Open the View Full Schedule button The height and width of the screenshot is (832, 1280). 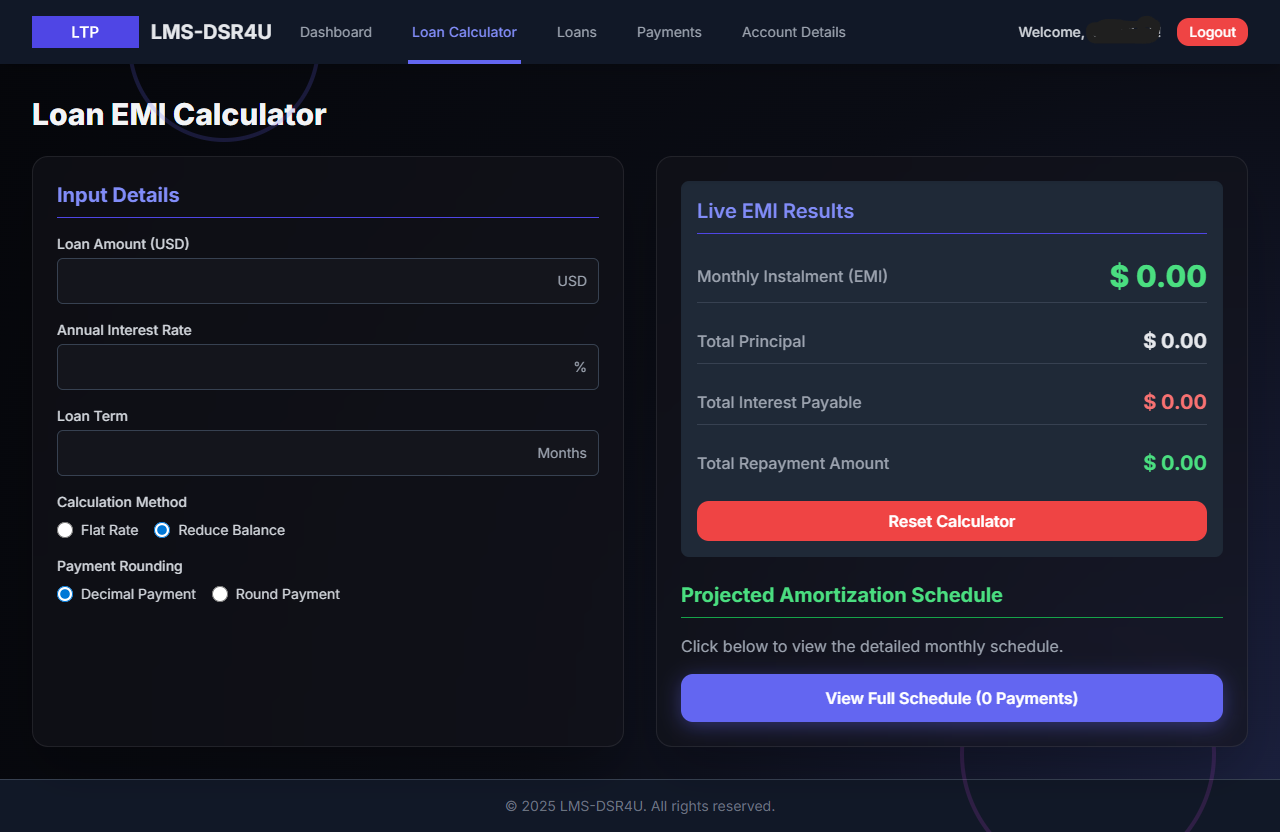[951, 697]
